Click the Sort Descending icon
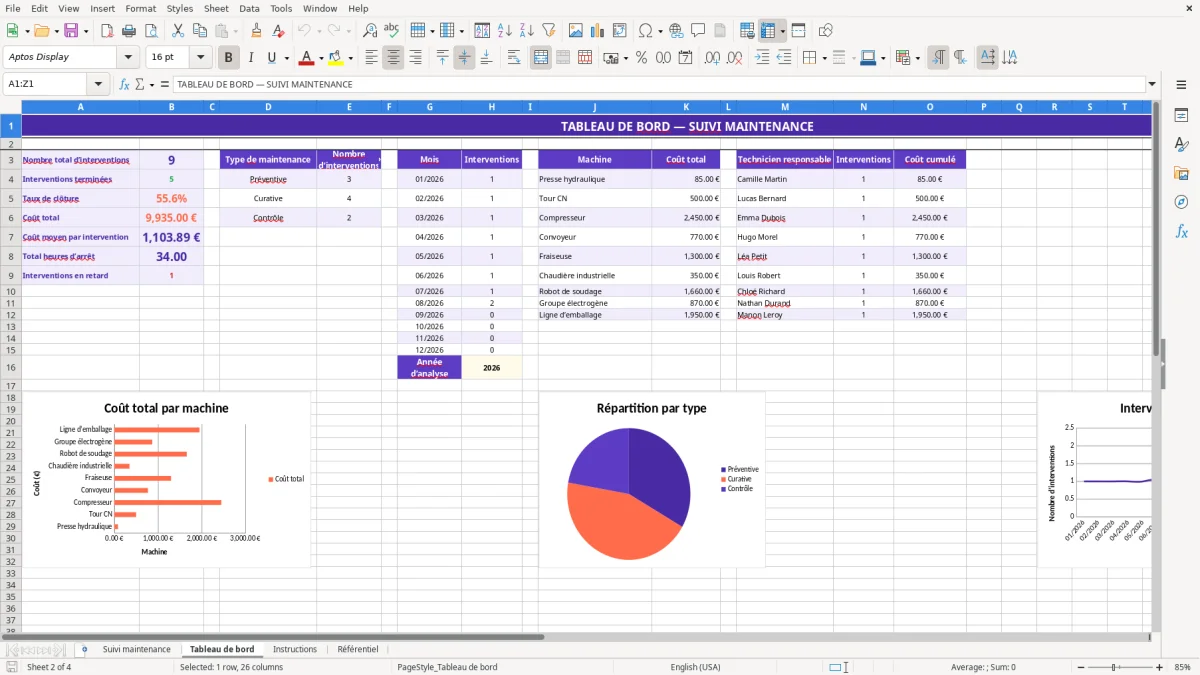The height and width of the screenshot is (675, 1200). 526,31
